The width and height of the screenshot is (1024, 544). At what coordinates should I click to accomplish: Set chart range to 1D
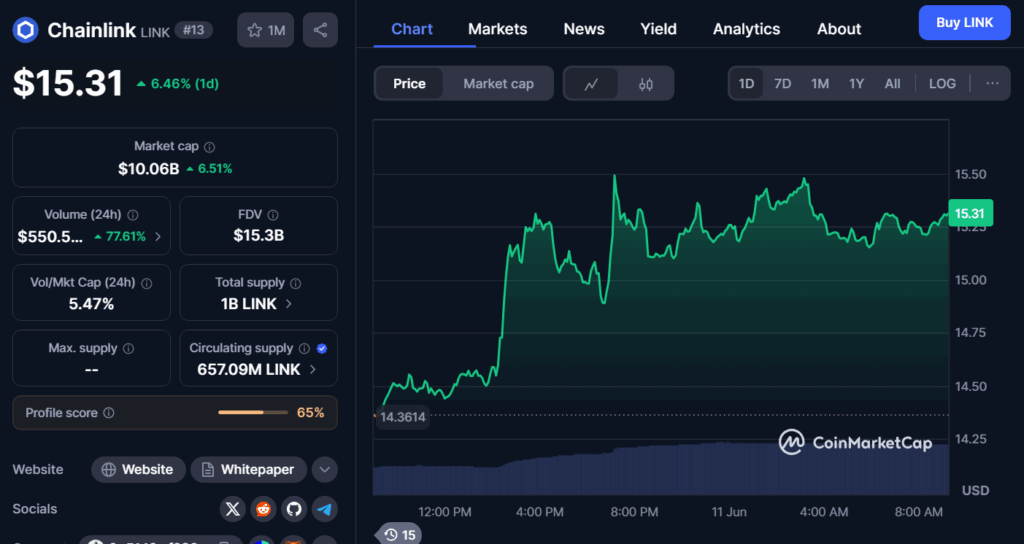(746, 84)
